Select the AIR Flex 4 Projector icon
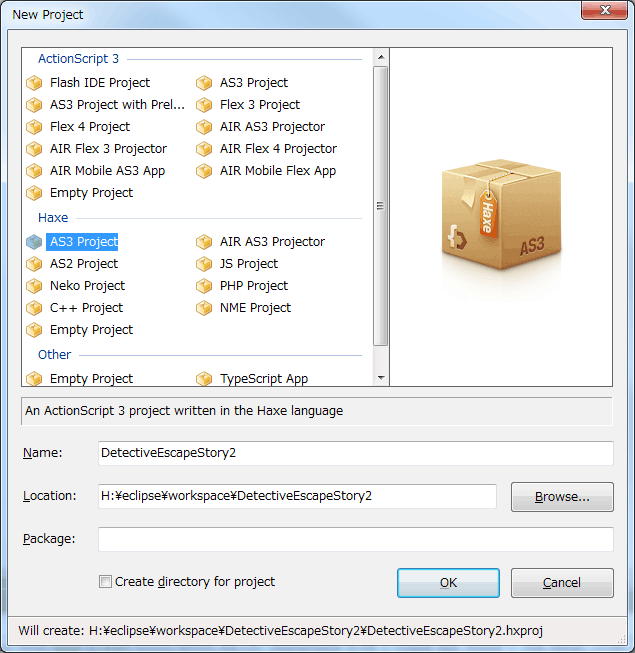 tap(205, 149)
